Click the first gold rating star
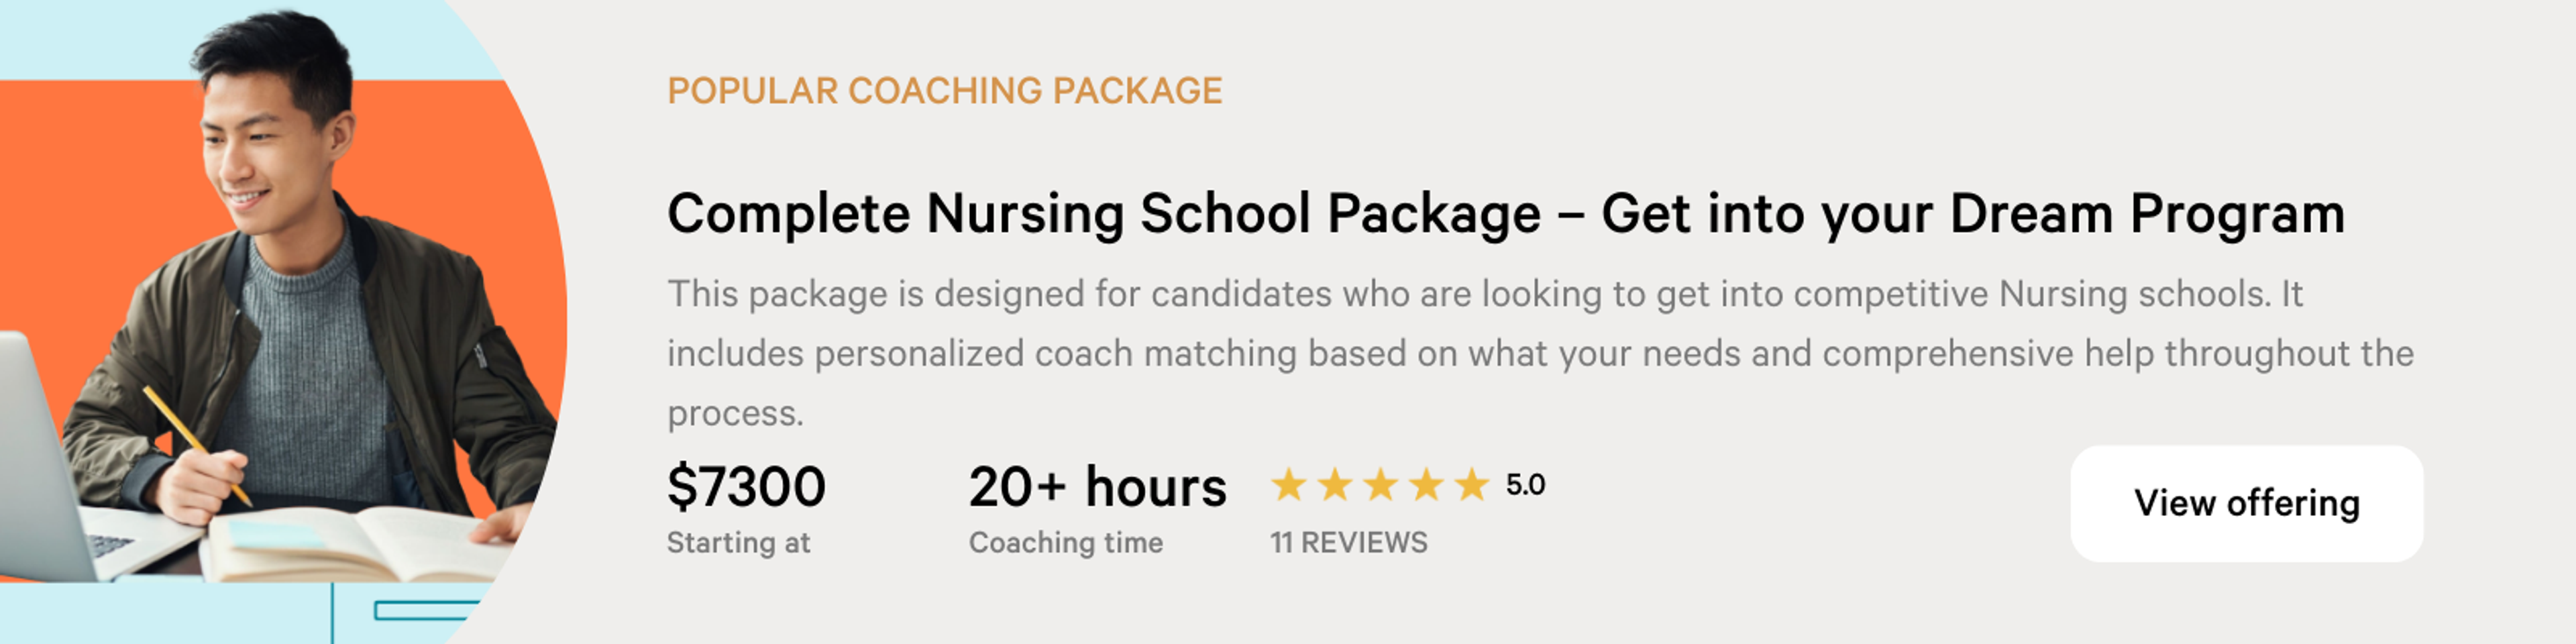Screen dimensions: 2576x644 pyautogui.click(x=1288, y=485)
